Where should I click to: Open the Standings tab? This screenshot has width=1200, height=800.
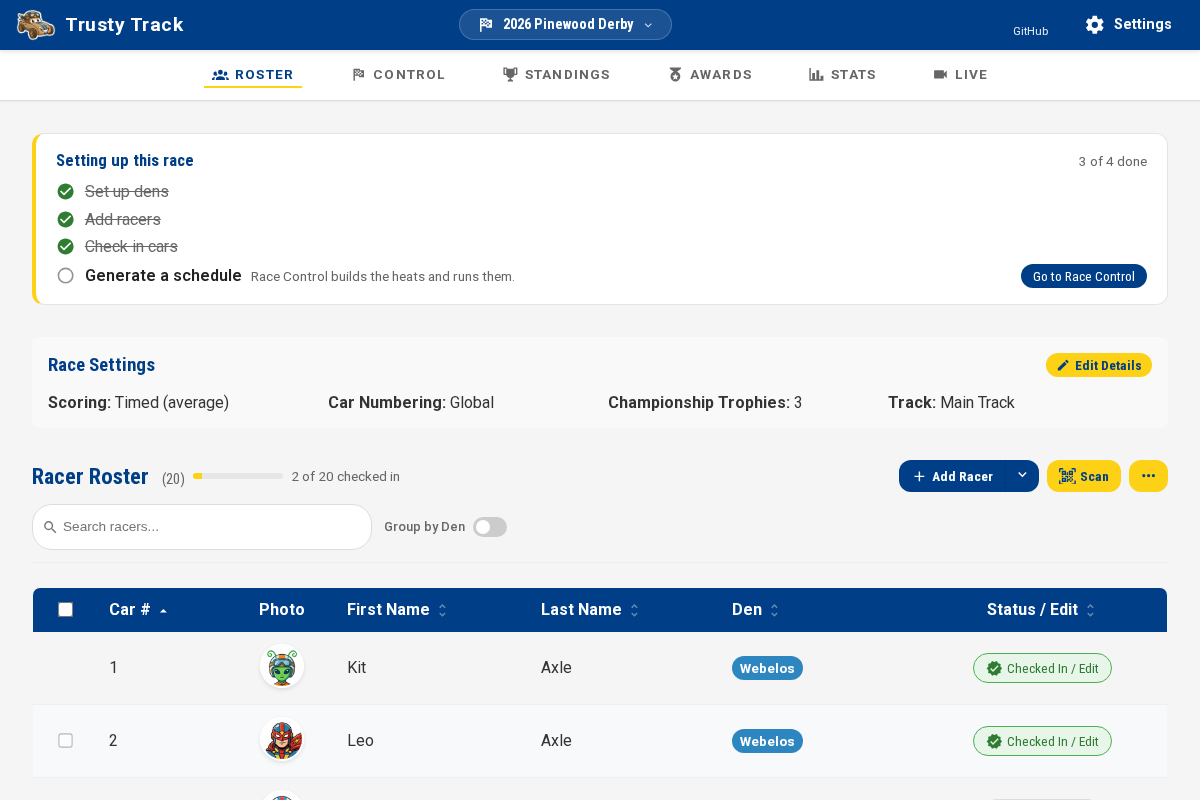click(557, 75)
